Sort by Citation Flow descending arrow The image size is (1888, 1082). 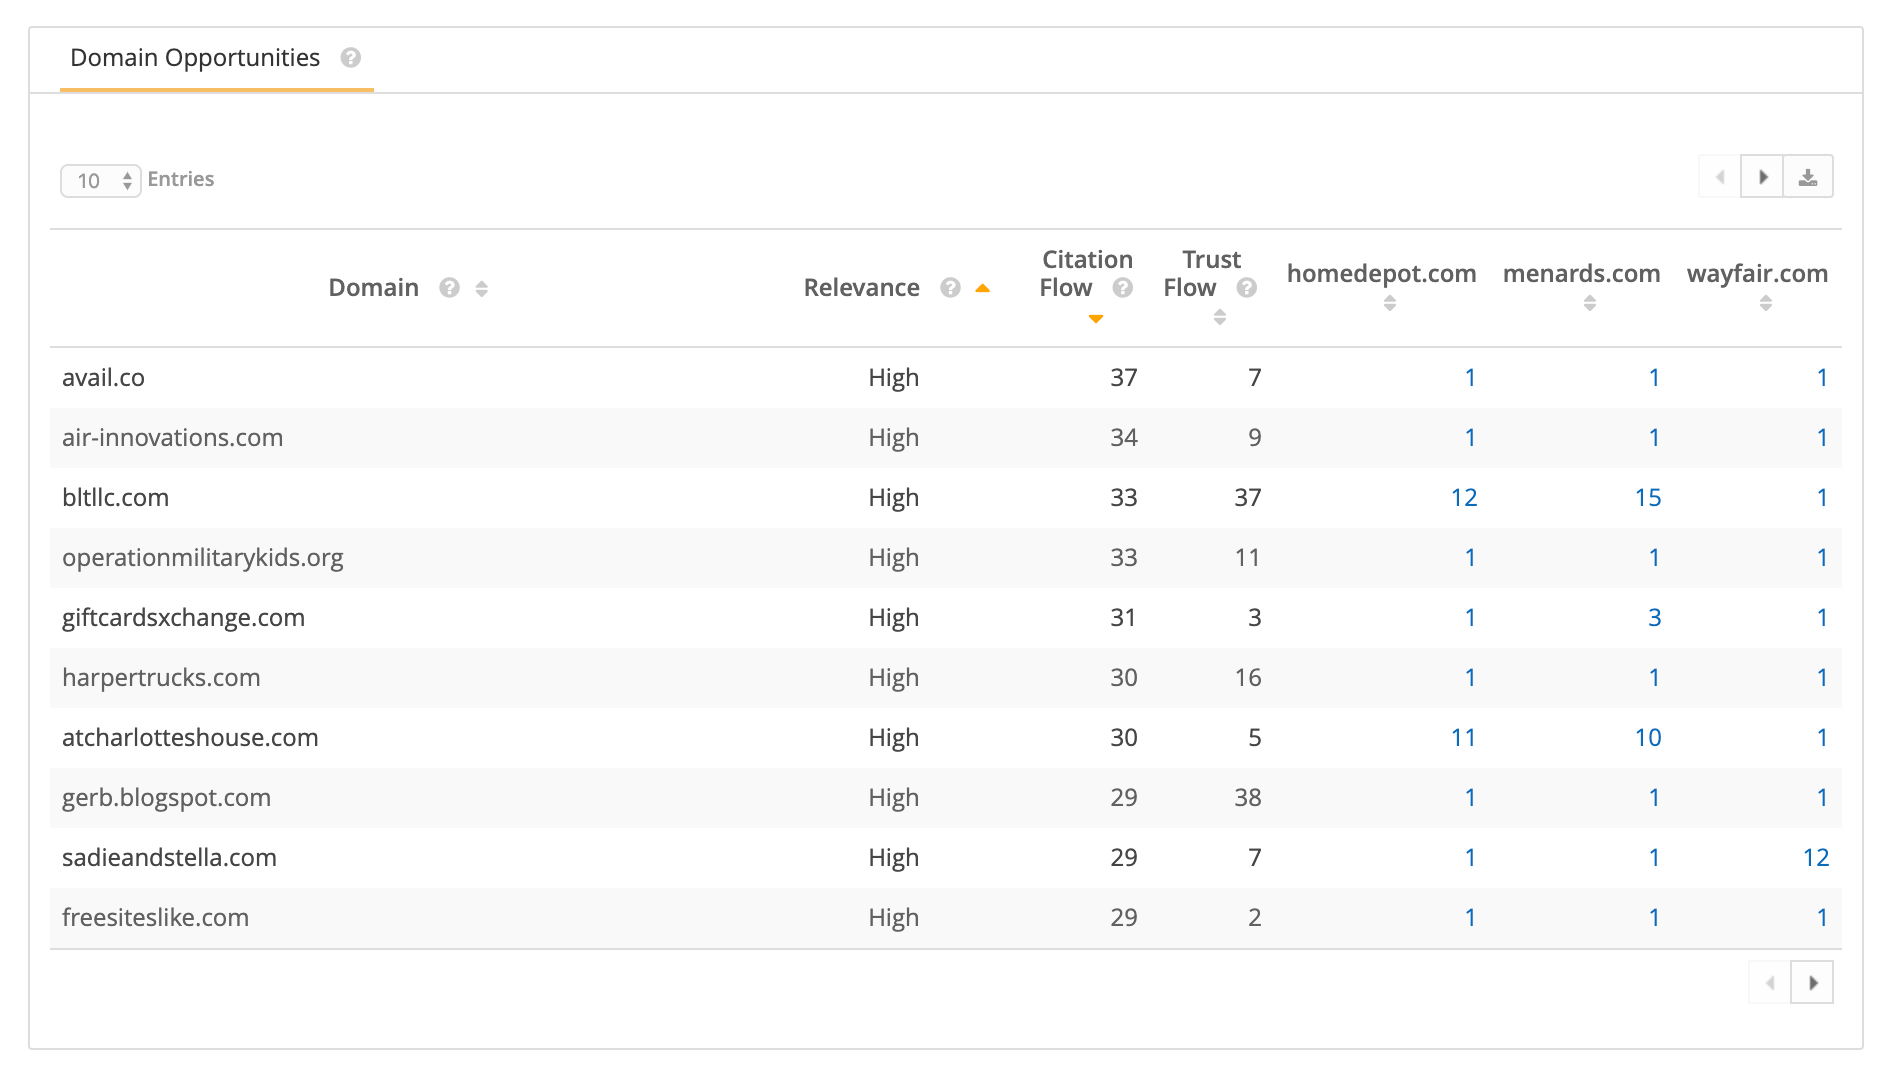tap(1096, 319)
